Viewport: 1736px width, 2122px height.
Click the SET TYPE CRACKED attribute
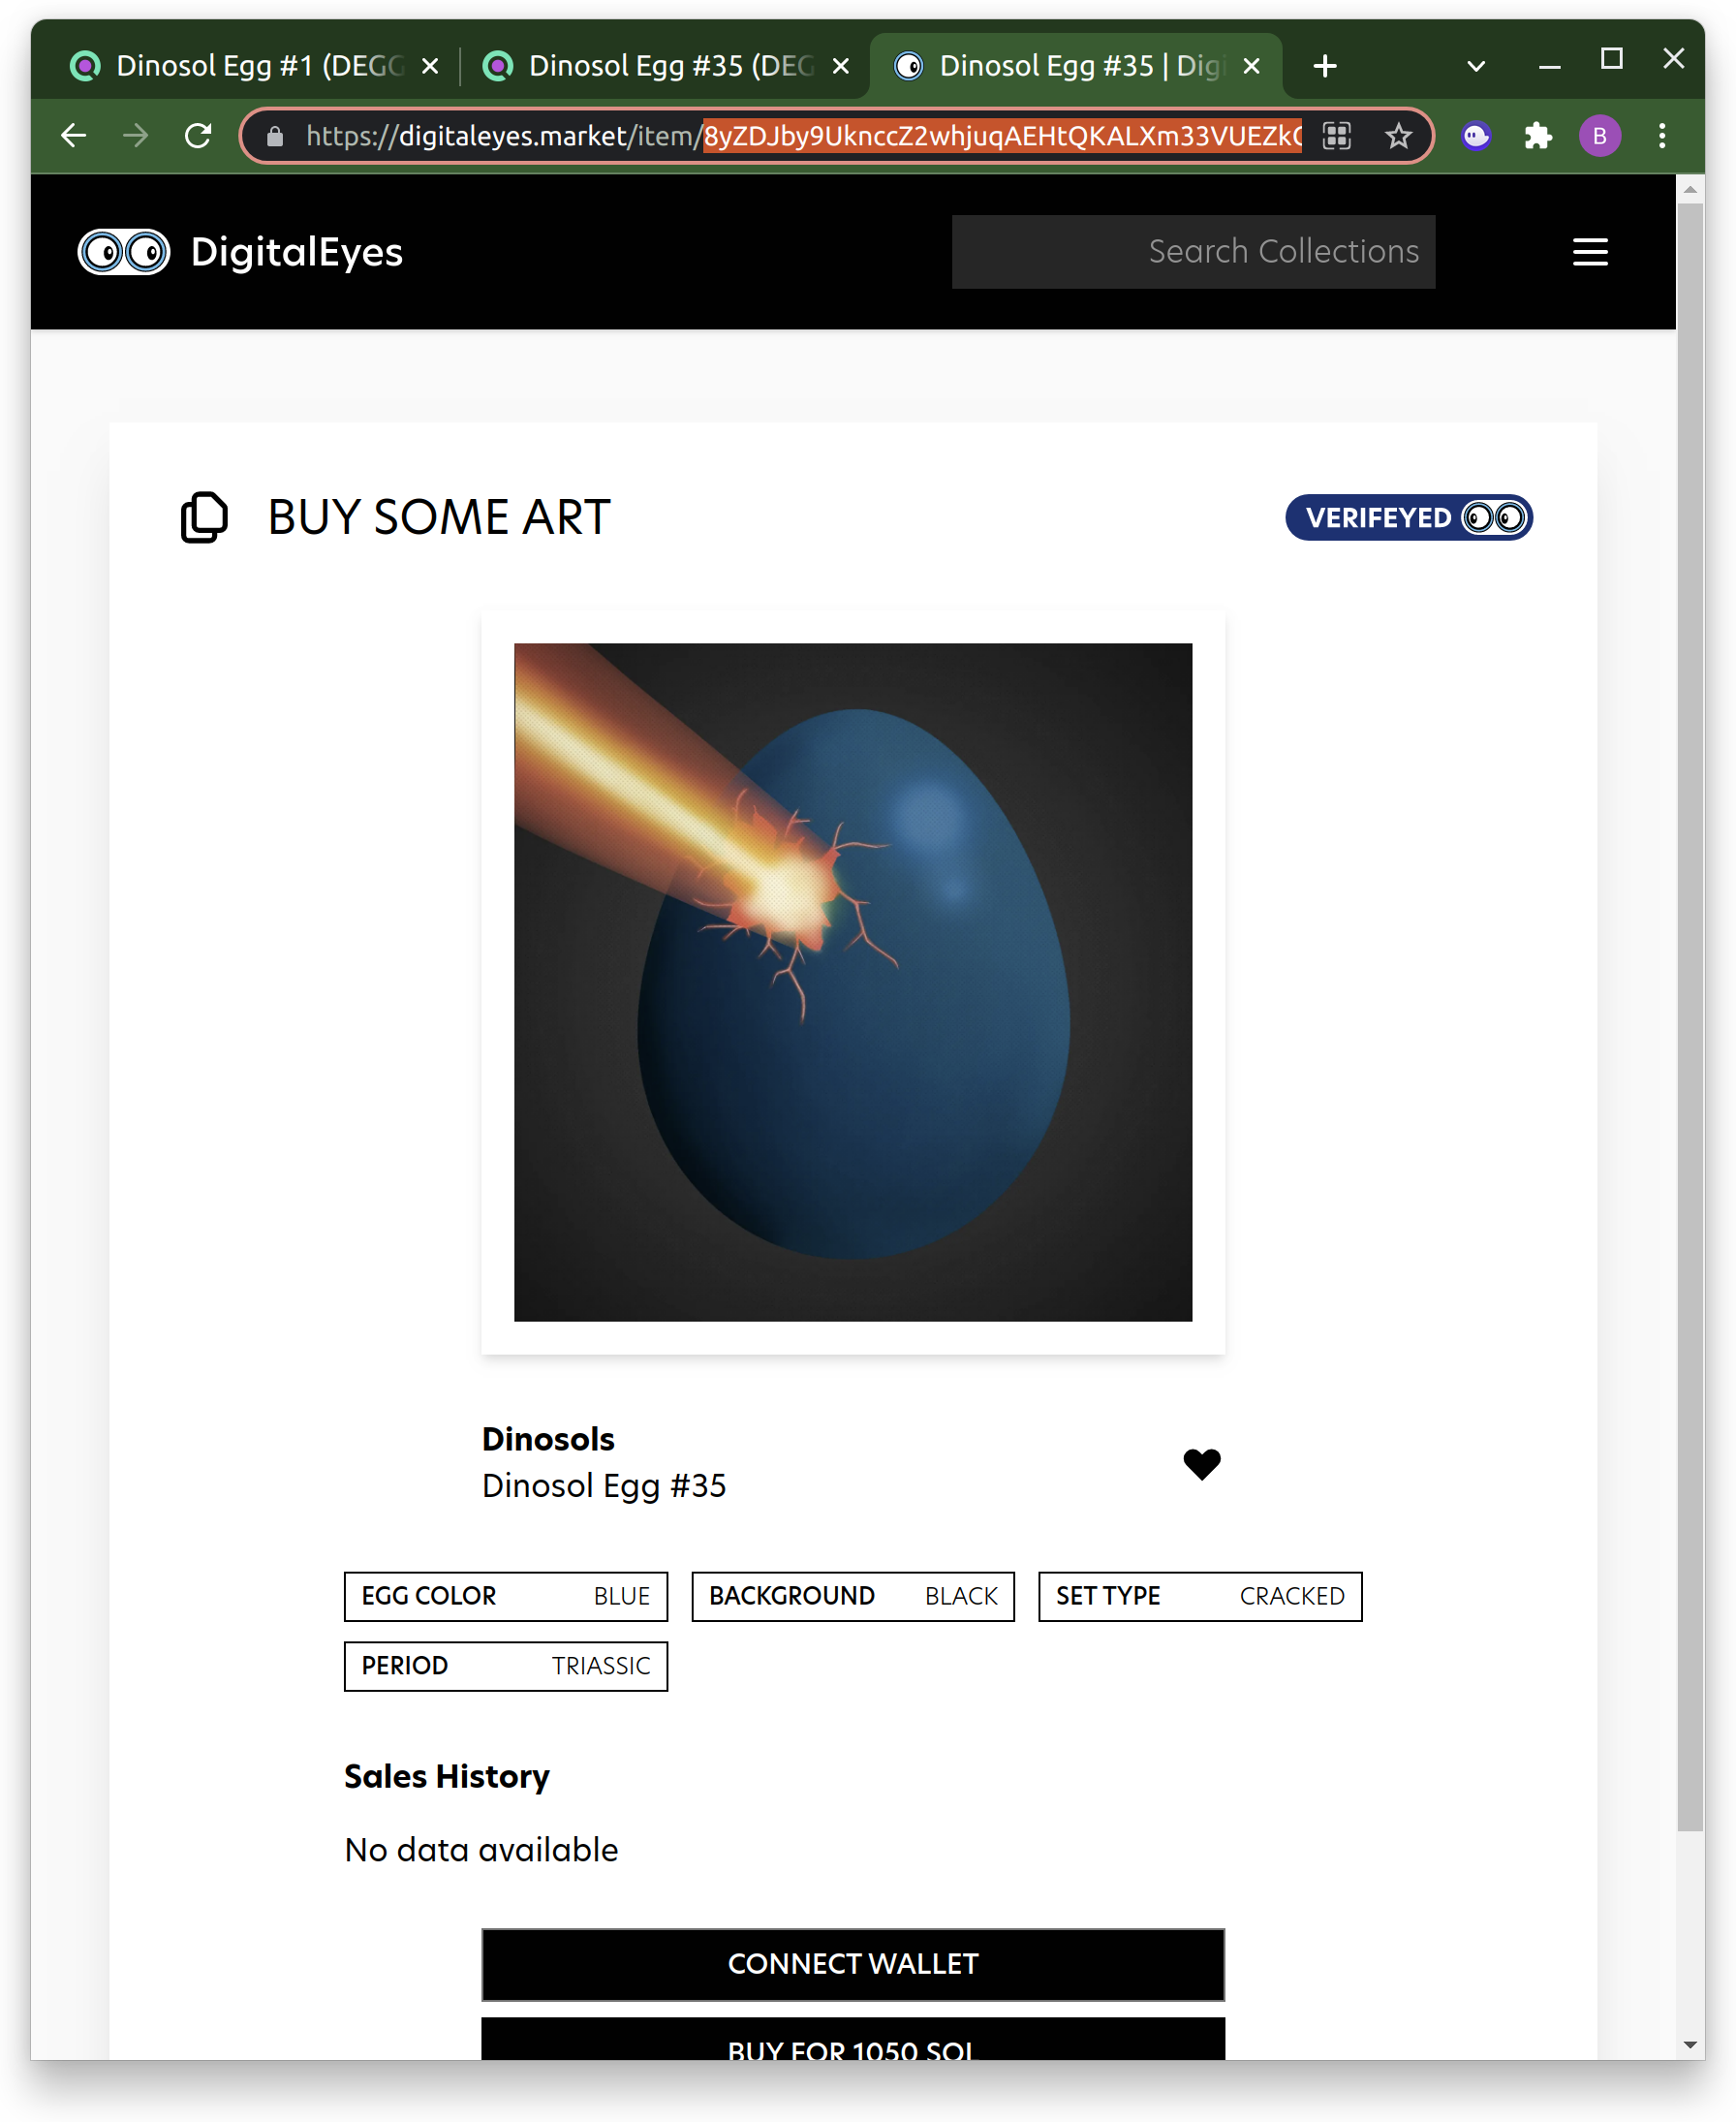point(1200,1596)
